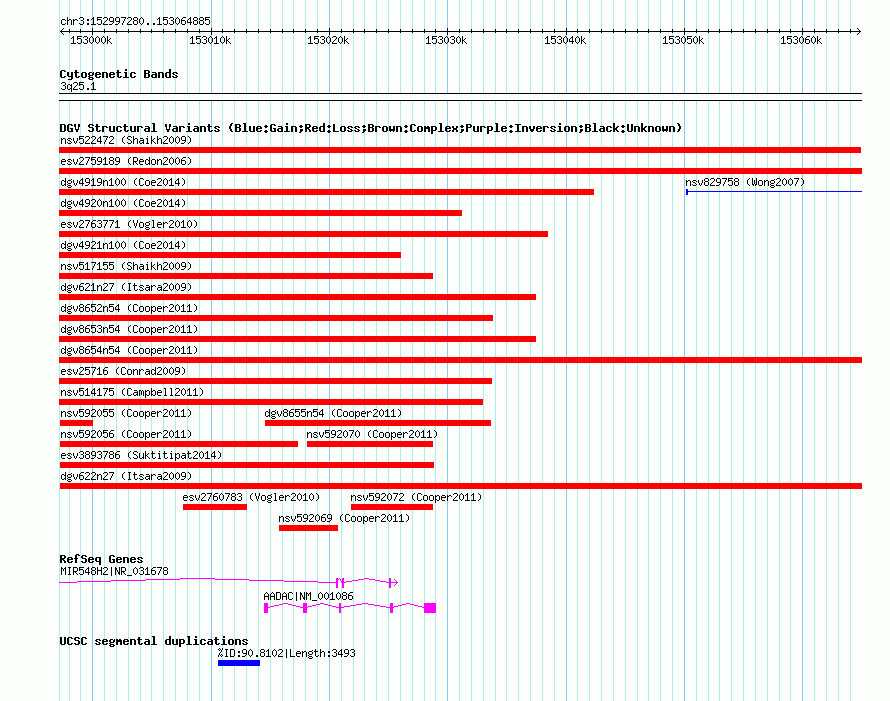
Task: Select esv2763771 (Vogler2010) variant label
Action: coord(129,224)
